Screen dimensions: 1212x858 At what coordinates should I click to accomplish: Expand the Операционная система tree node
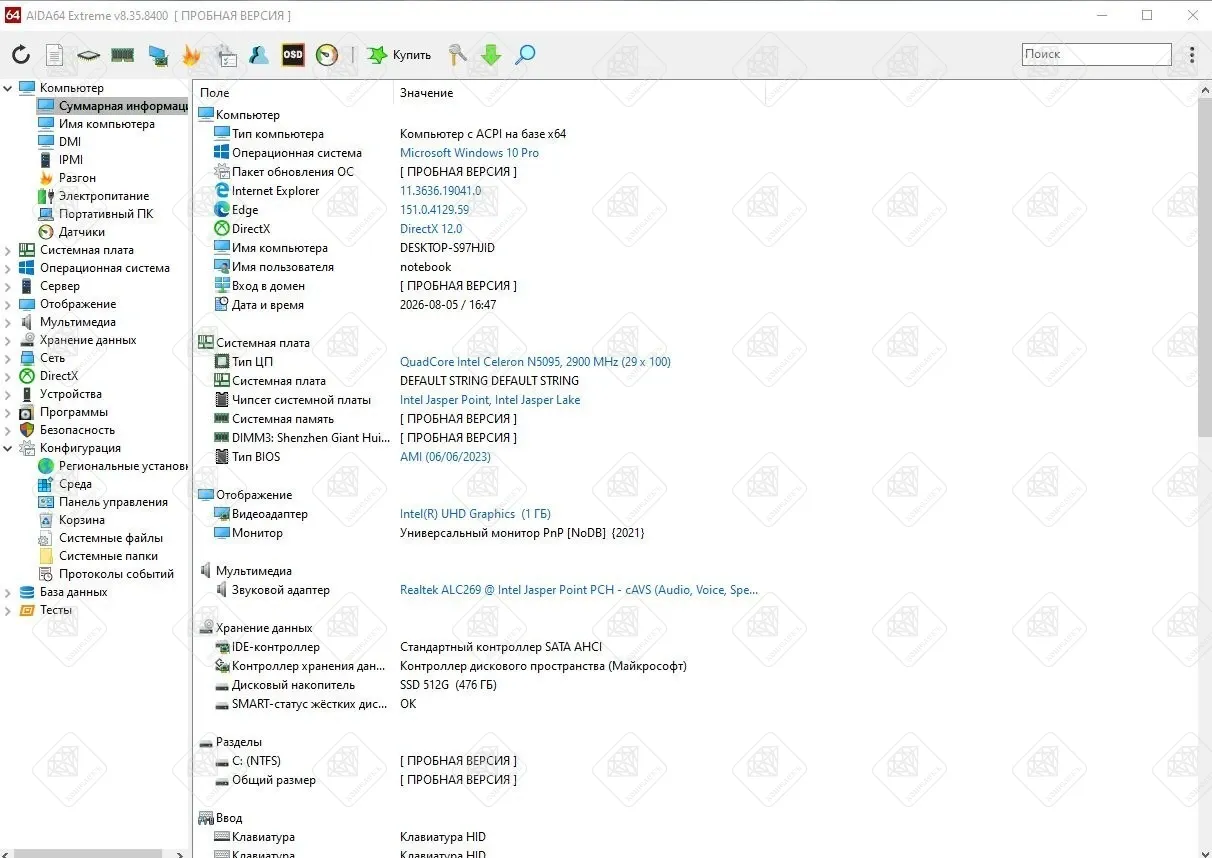8,268
